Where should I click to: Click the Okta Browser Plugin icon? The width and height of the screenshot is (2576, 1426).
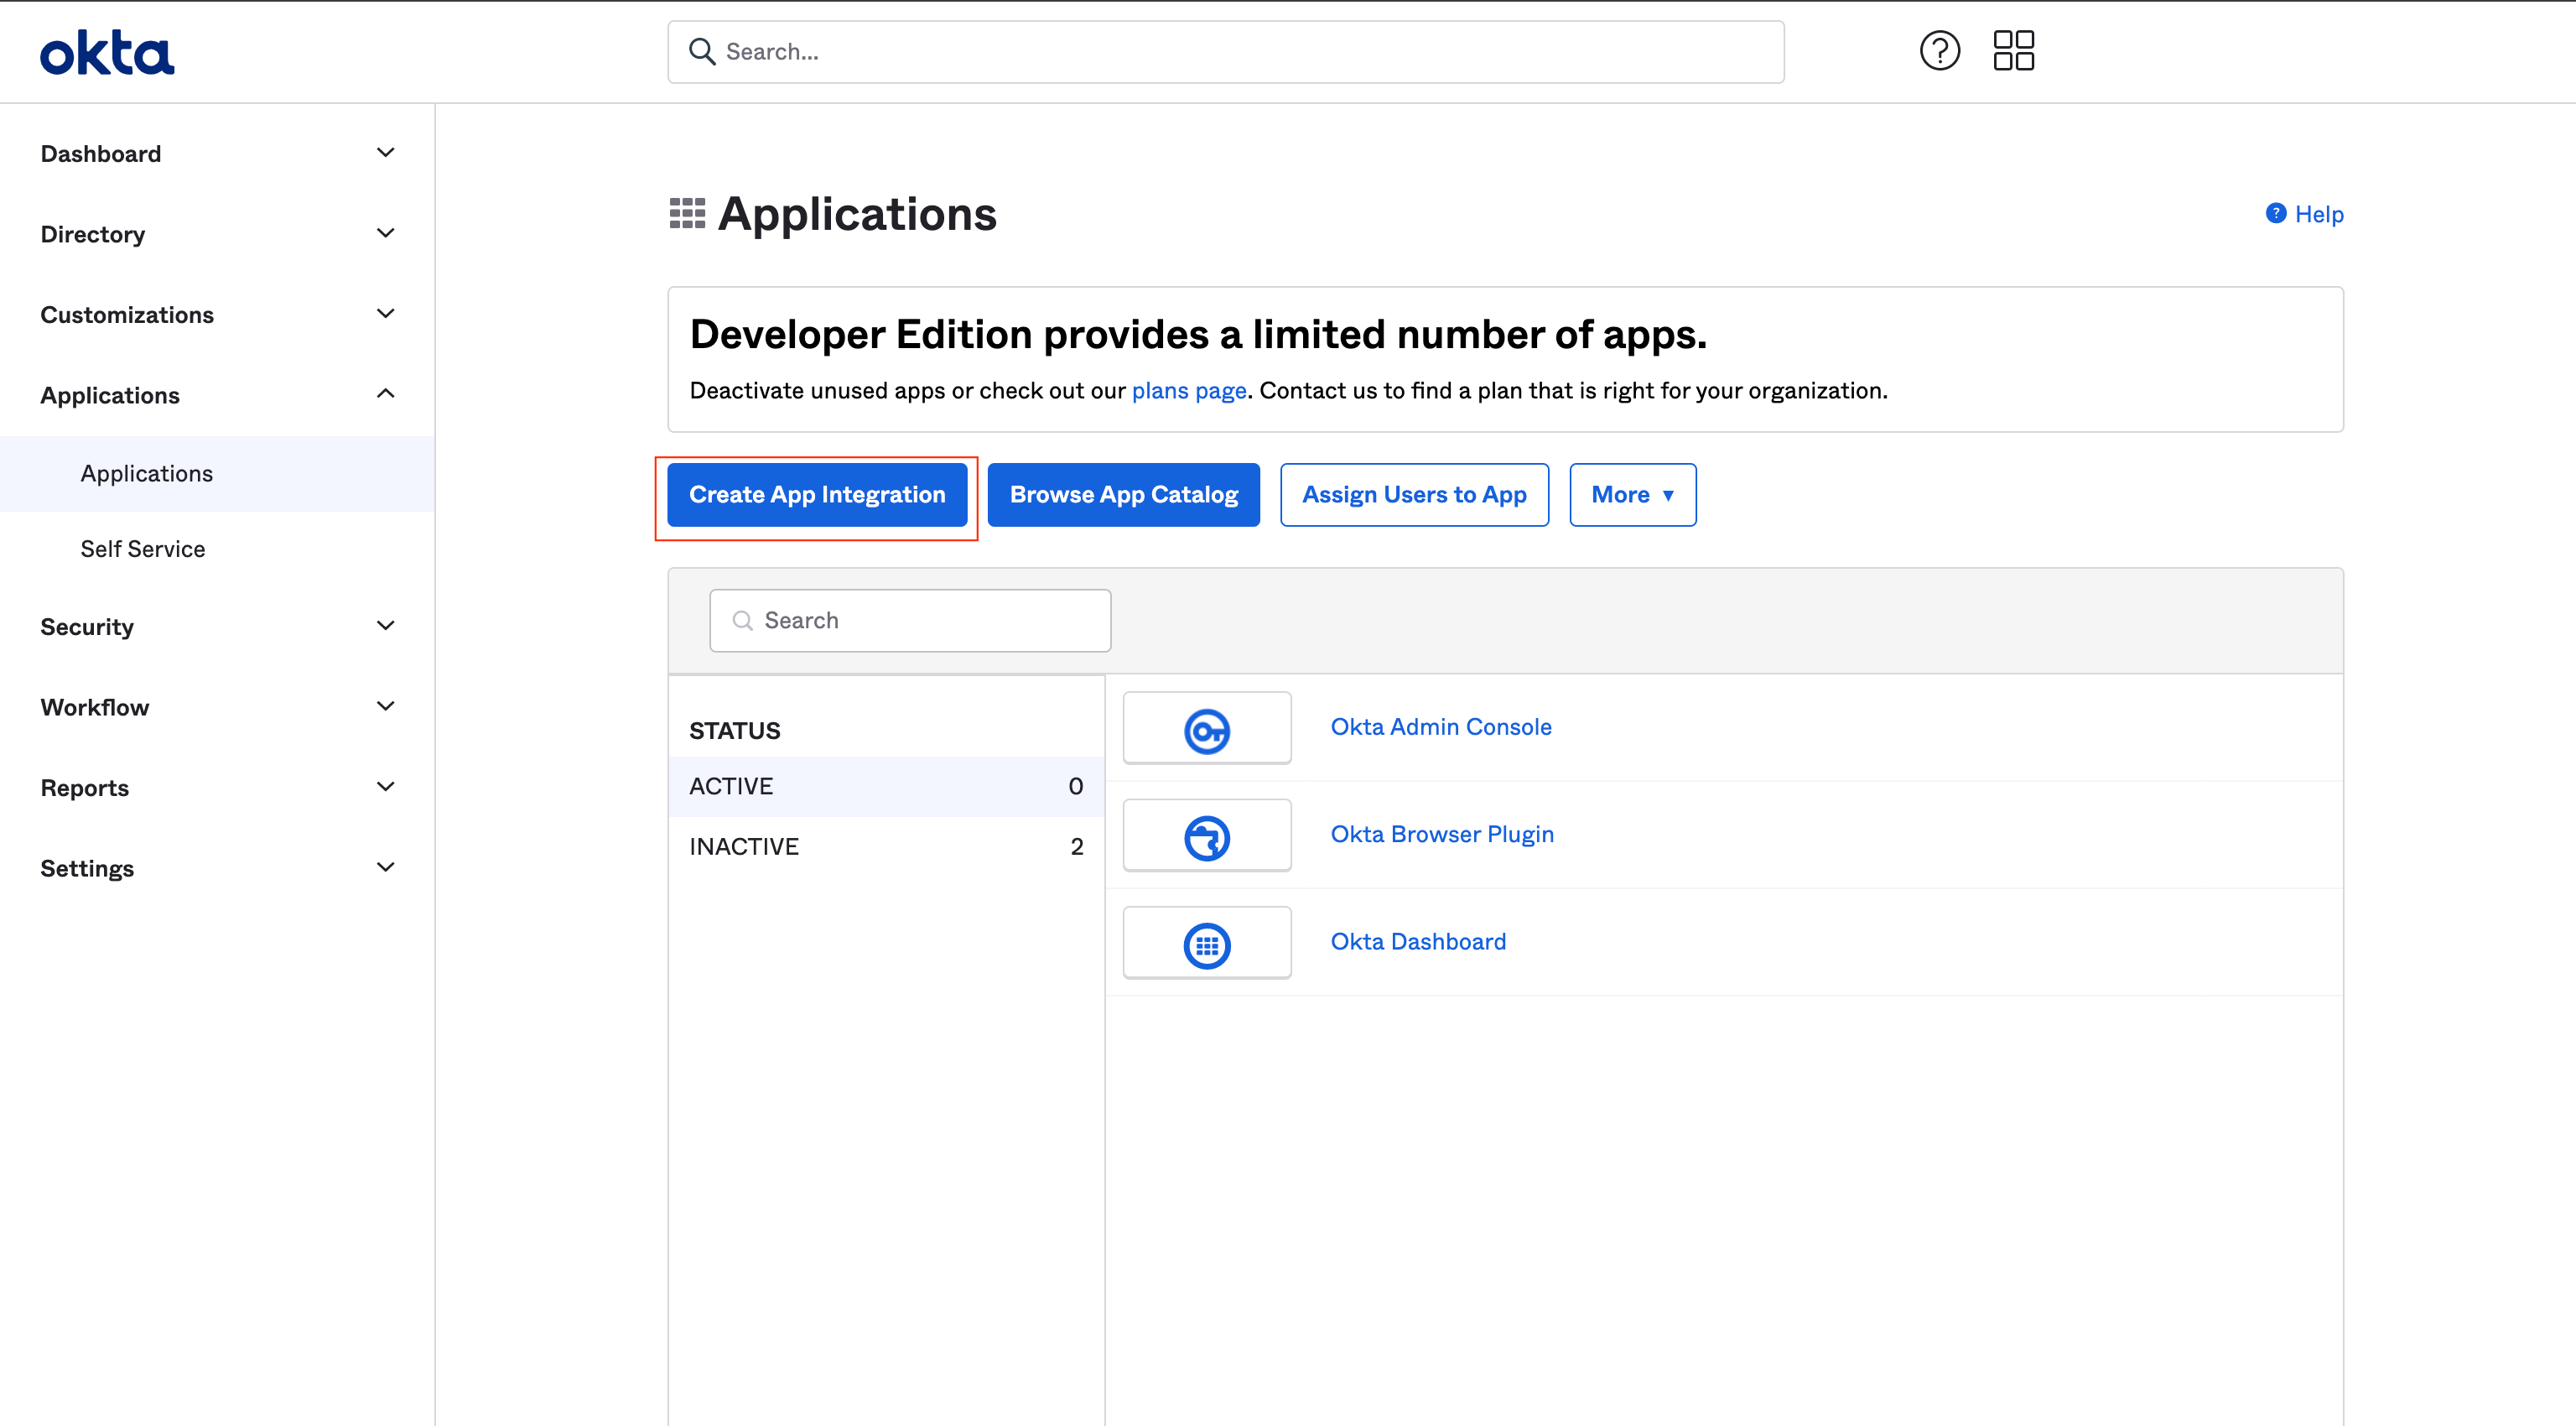[1206, 834]
